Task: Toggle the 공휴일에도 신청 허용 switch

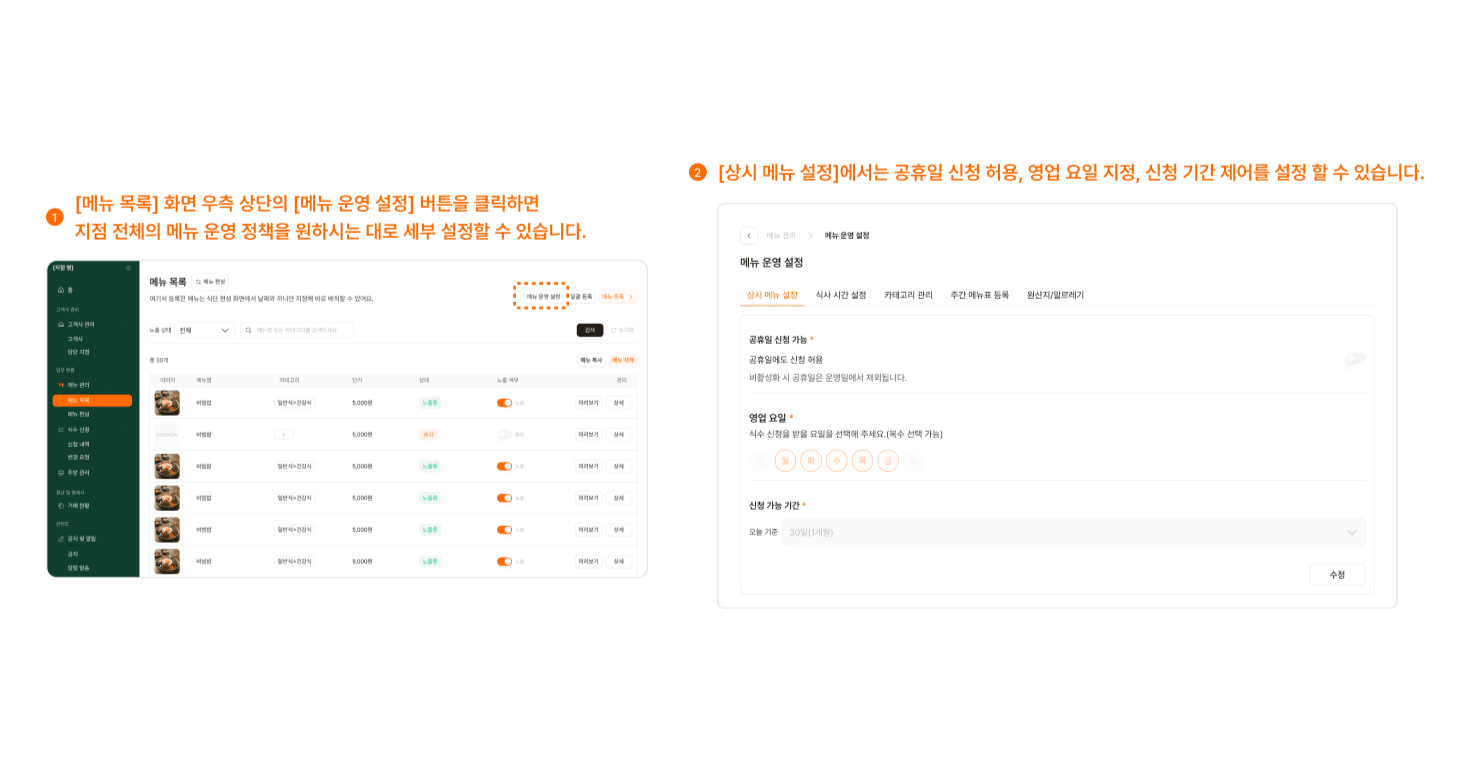Action: click(x=1355, y=359)
